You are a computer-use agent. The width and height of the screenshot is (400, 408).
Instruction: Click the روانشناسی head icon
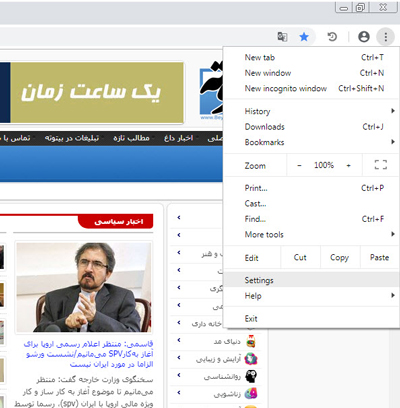251,376
